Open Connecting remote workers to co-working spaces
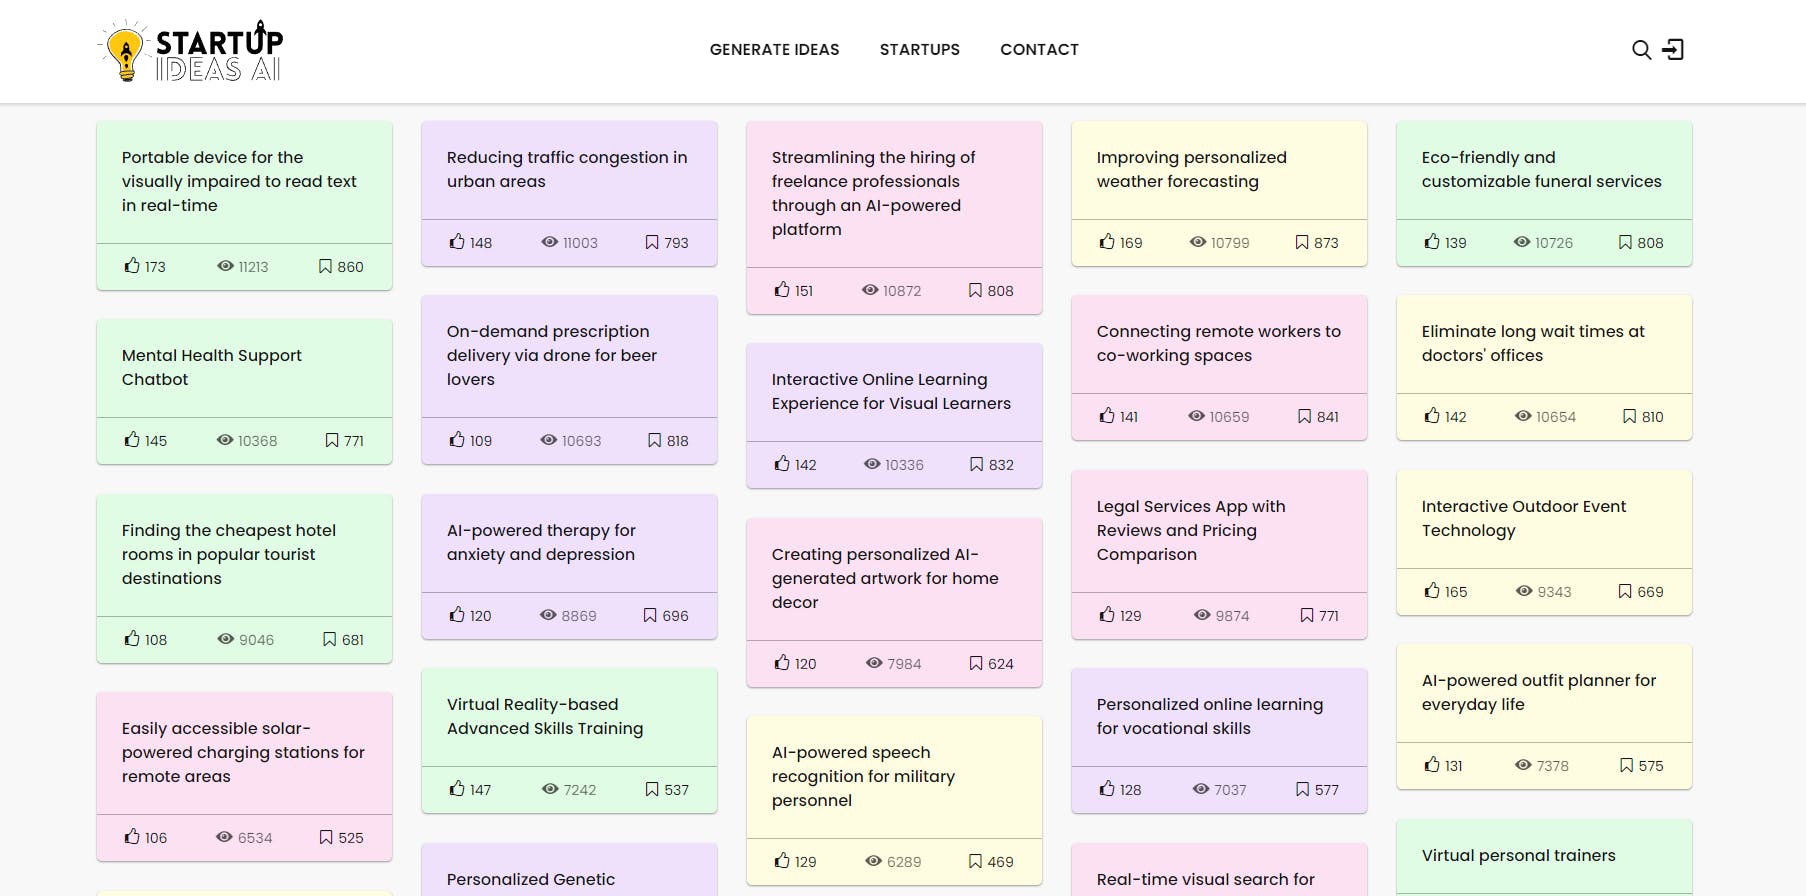The width and height of the screenshot is (1806, 896). coord(1218,343)
